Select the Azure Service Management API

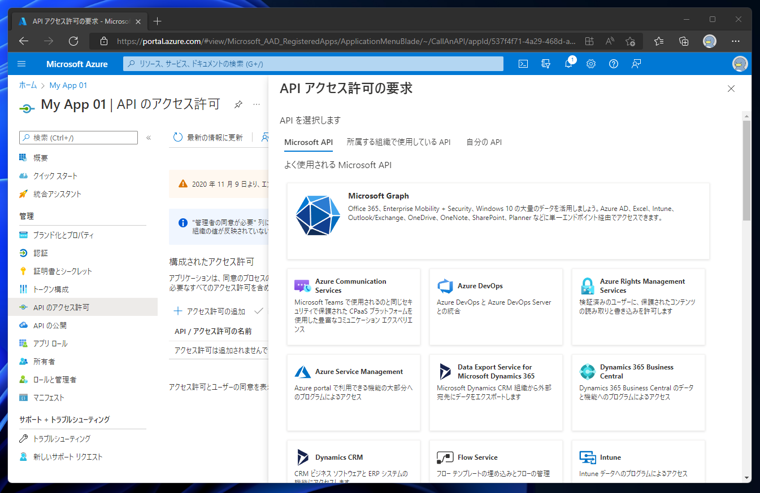click(x=354, y=393)
